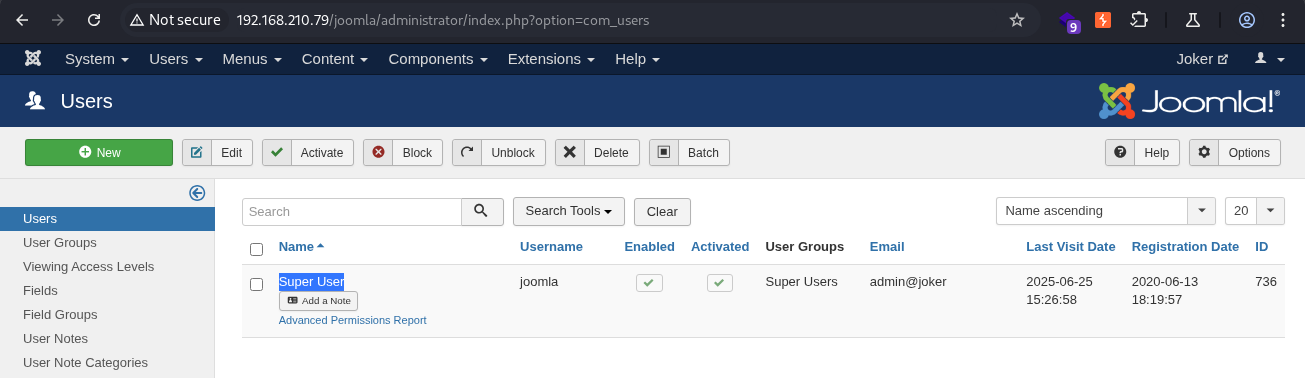The width and height of the screenshot is (1305, 378).
Task: Expand the Search Tools dropdown
Action: (568, 211)
